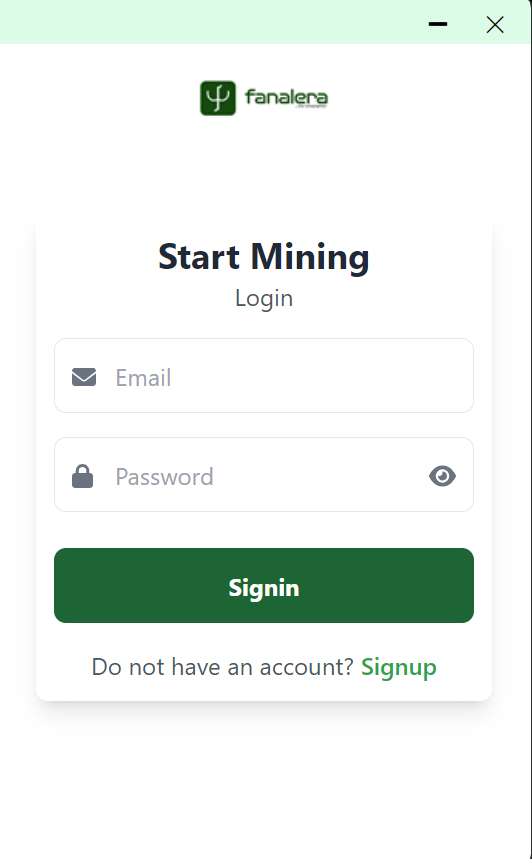Screen dimensions: 532x859
Task: Focus the Password input field
Action: coord(264,474)
